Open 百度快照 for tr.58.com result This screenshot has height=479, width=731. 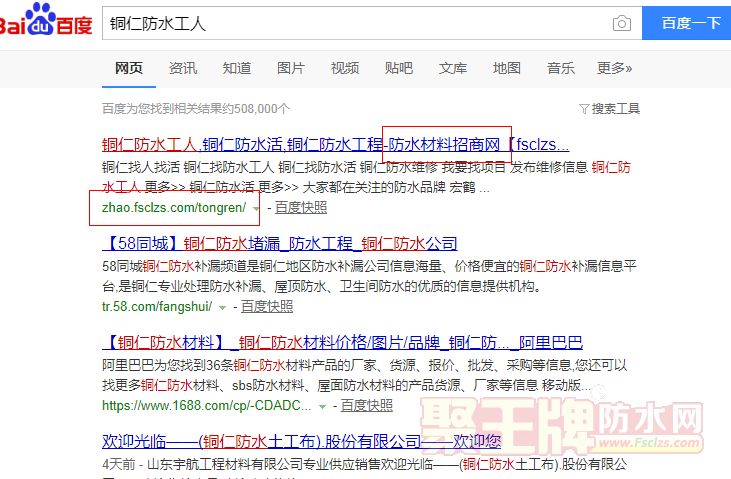(267, 306)
